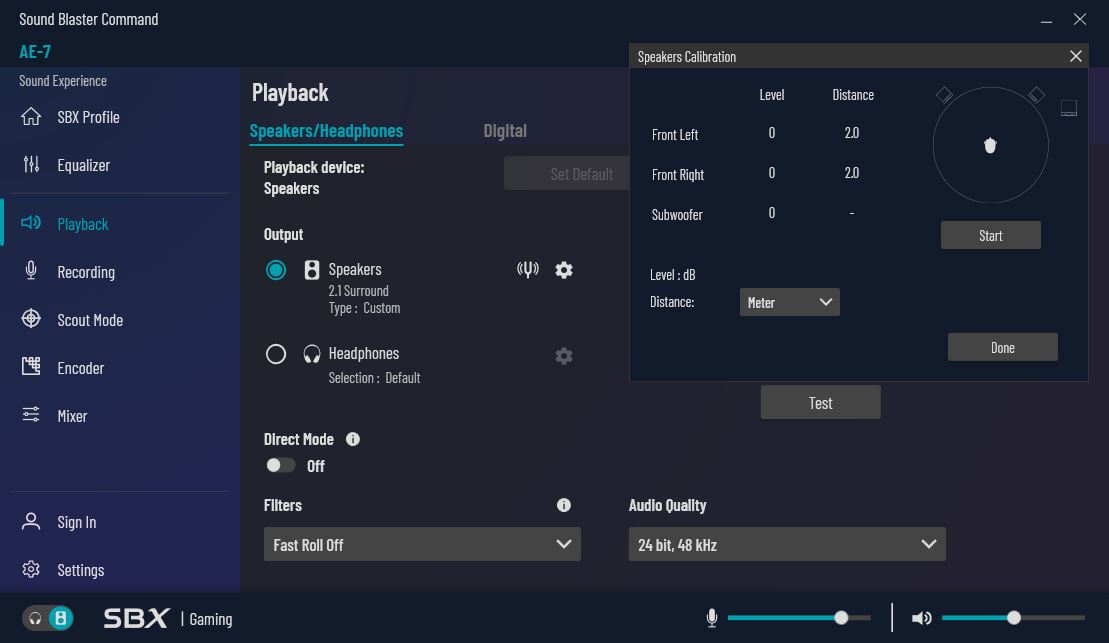Open the Mixer section in sidebar

[x=72, y=416]
